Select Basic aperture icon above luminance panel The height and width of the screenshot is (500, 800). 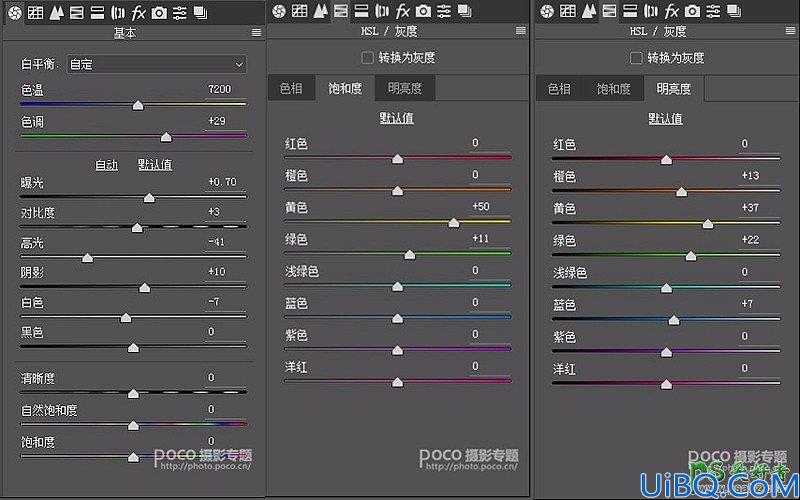click(x=547, y=11)
